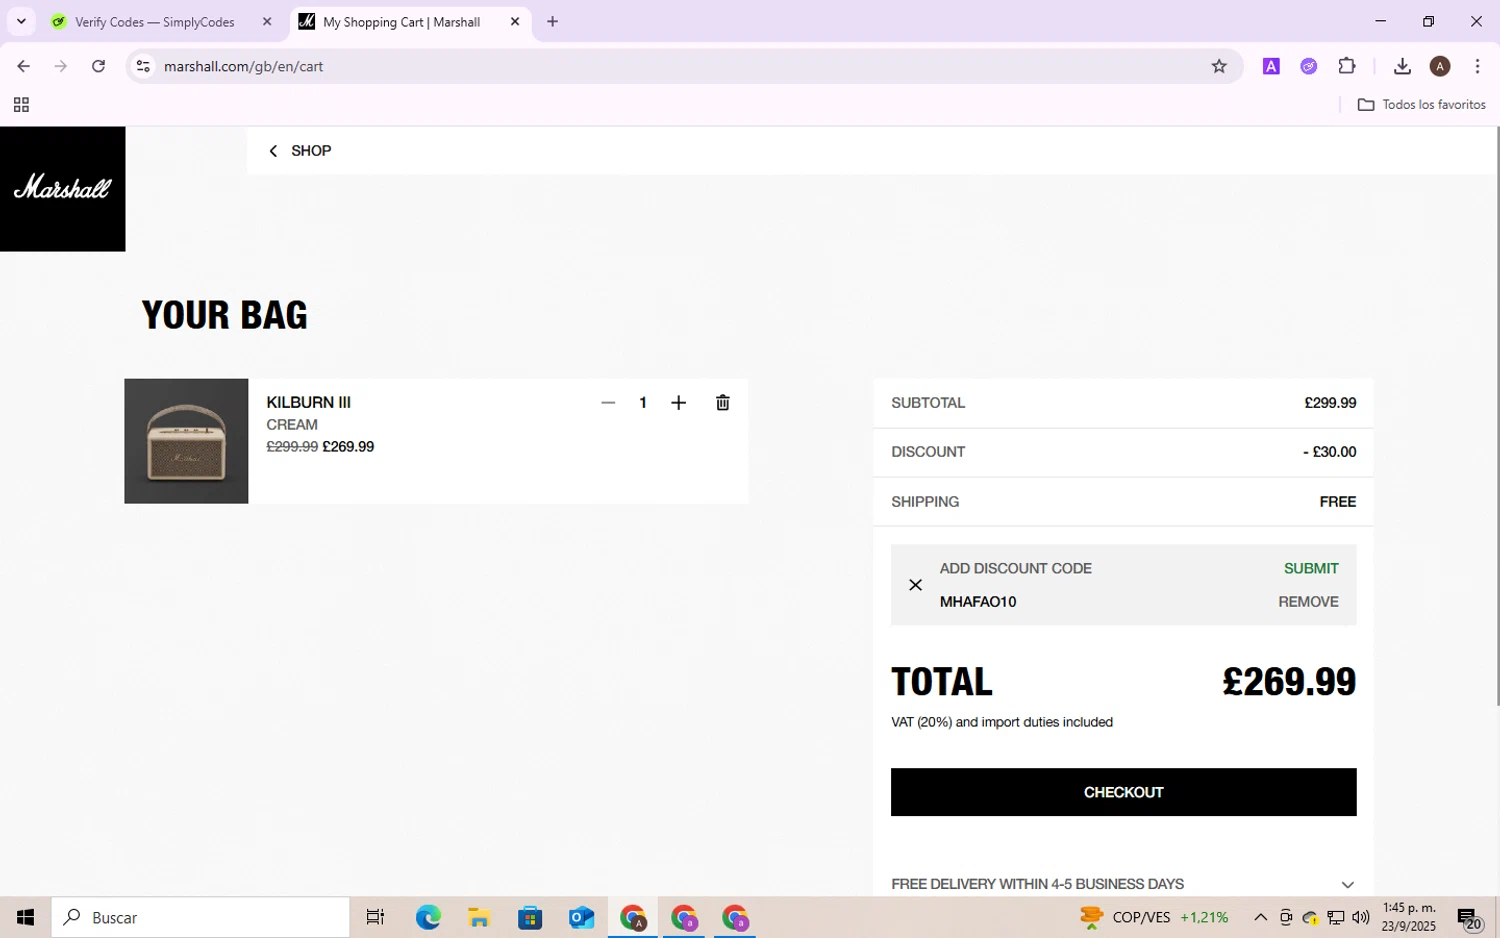The image size is (1500, 938).
Task: Click the VAT (20%) included note
Action: point(1001,722)
